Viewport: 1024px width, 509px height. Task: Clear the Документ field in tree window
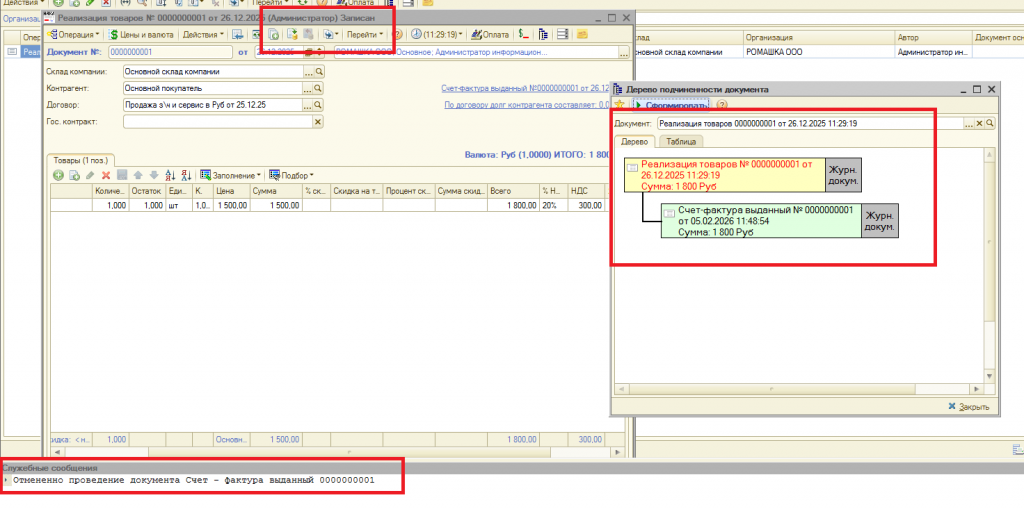[980, 123]
